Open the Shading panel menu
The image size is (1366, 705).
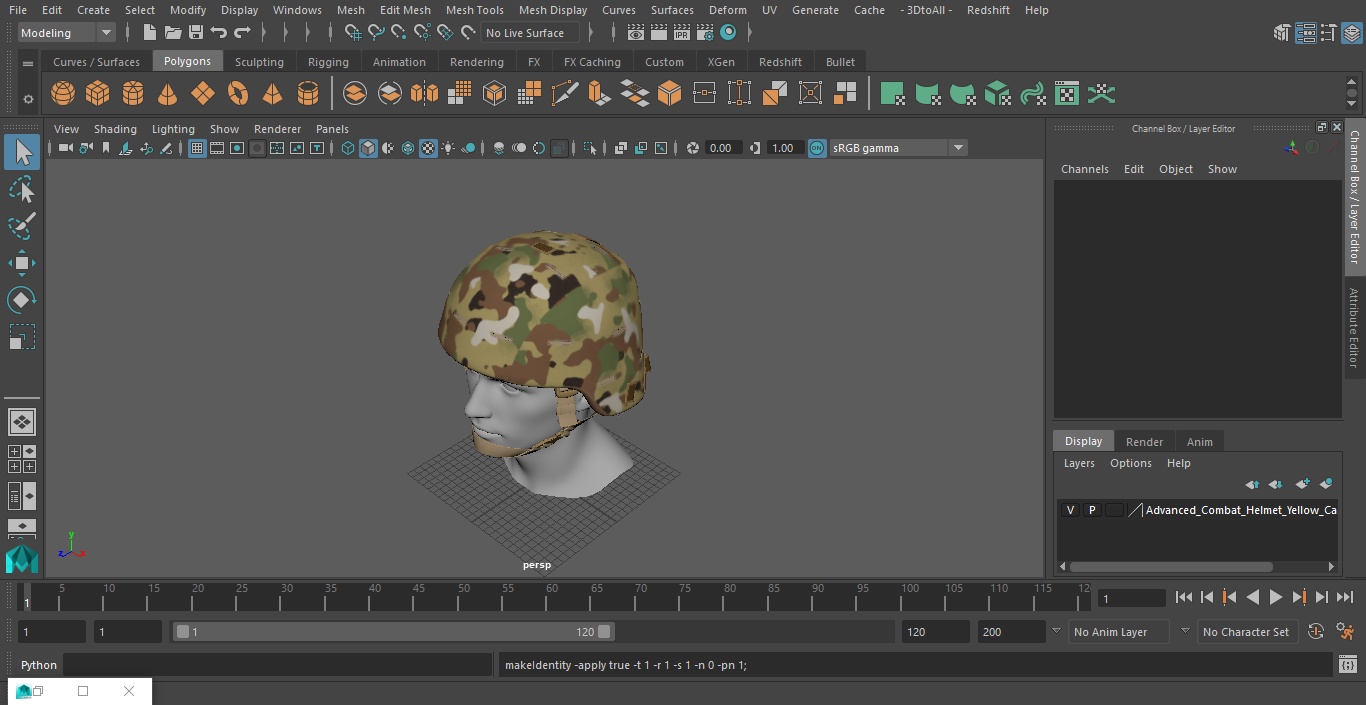[x=115, y=129]
